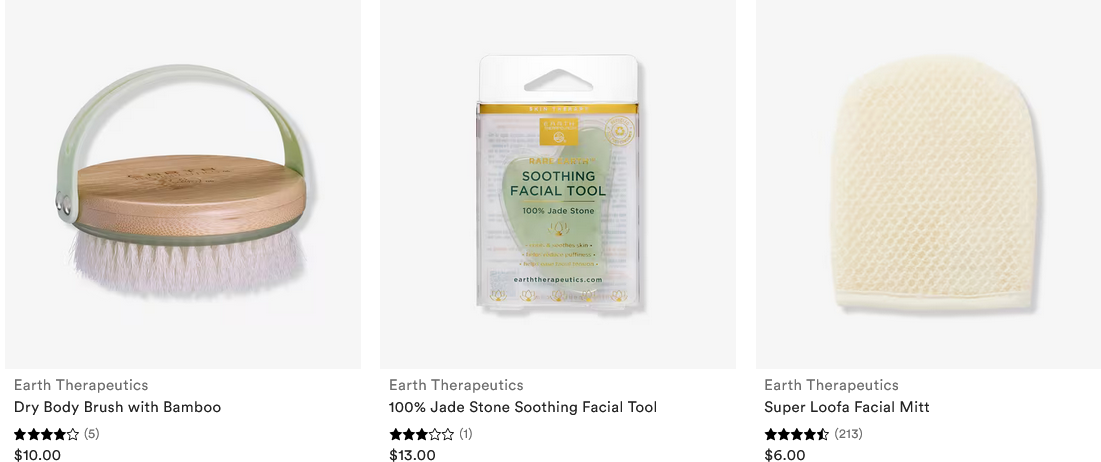Click the first star of Dry Body Brush rating
The image size is (1101, 462).
point(20,434)
